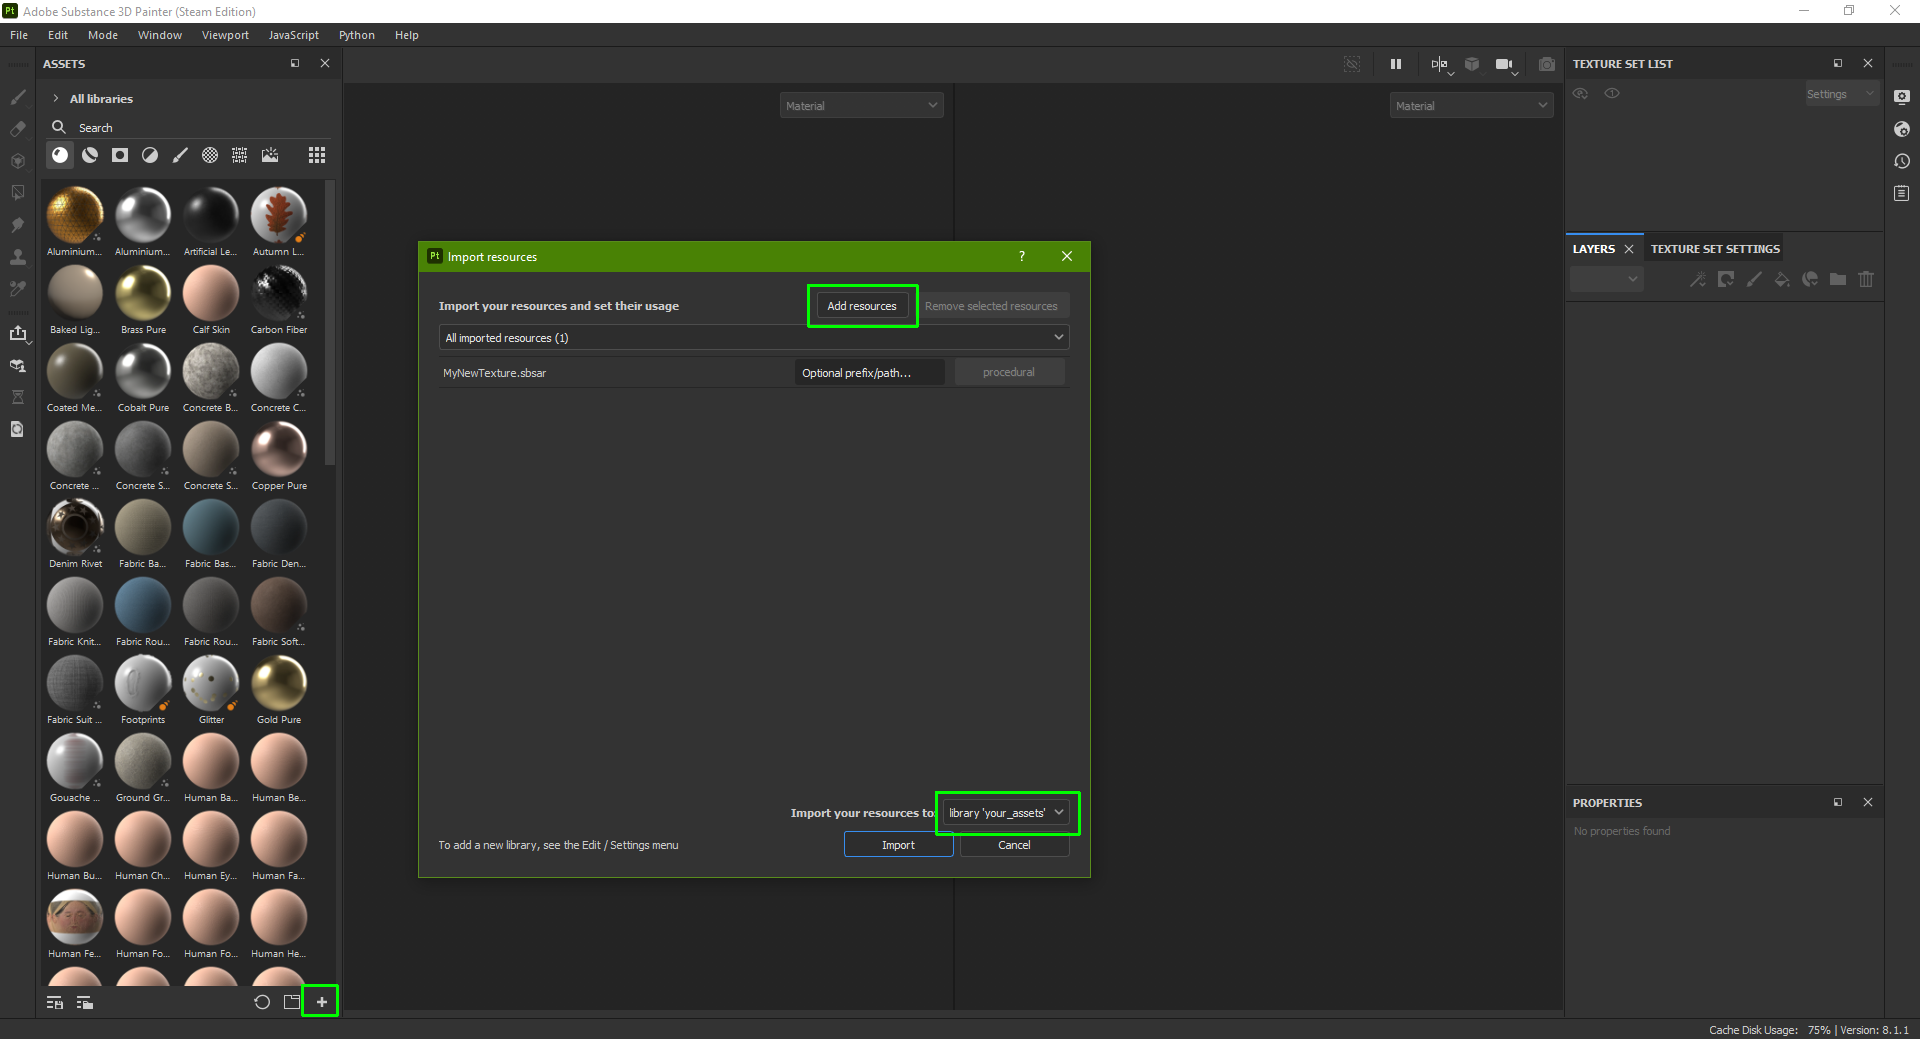Select the Polygon fill tool in sidebar

point(17,193)
